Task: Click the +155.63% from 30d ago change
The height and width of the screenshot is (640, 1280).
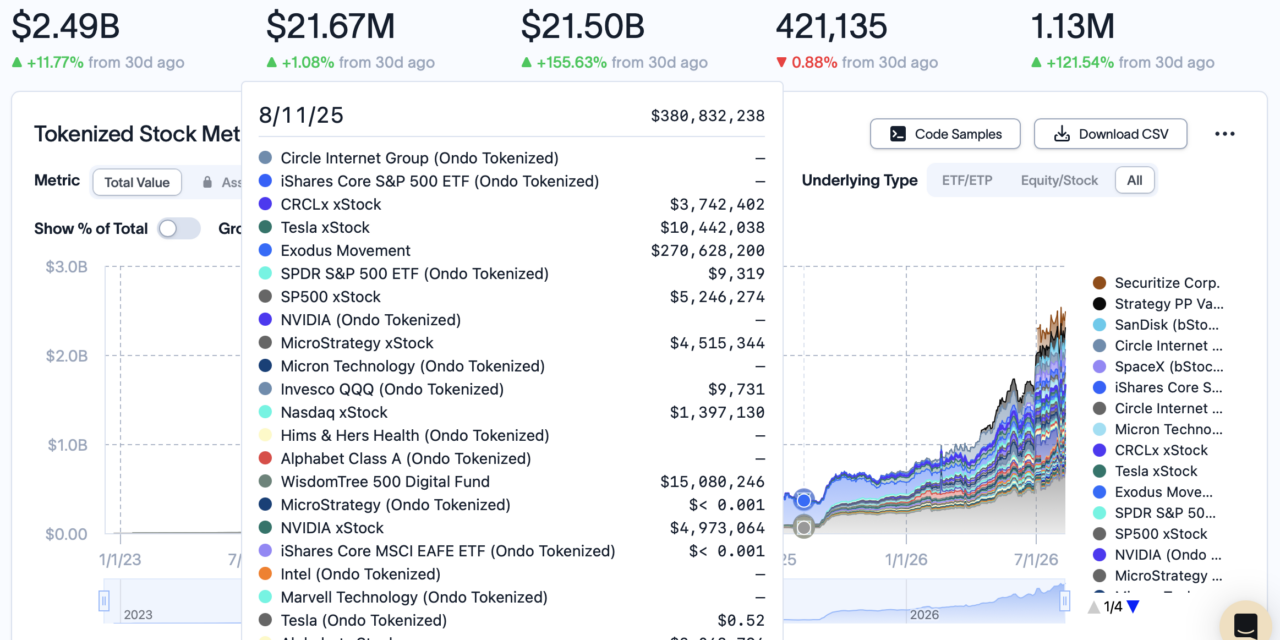Action: click(x=614, y=62)
